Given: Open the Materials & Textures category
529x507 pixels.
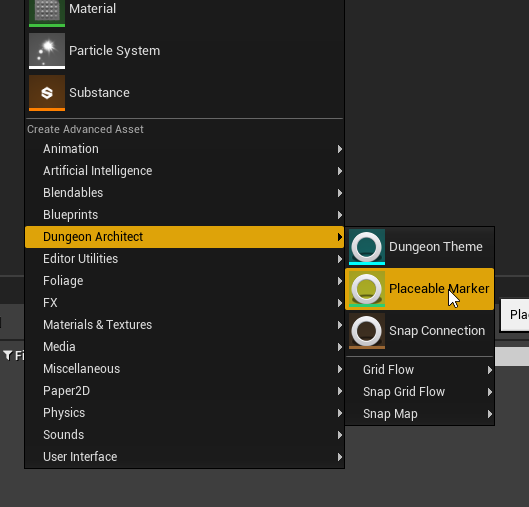Looking at the screenshot, I should pos(185,325).
